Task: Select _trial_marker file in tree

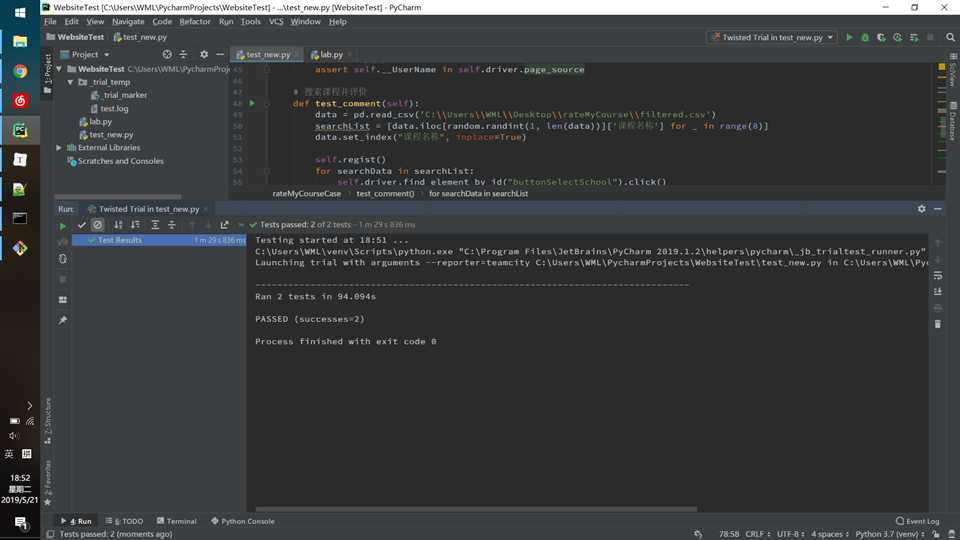Action: coord(124,95)
